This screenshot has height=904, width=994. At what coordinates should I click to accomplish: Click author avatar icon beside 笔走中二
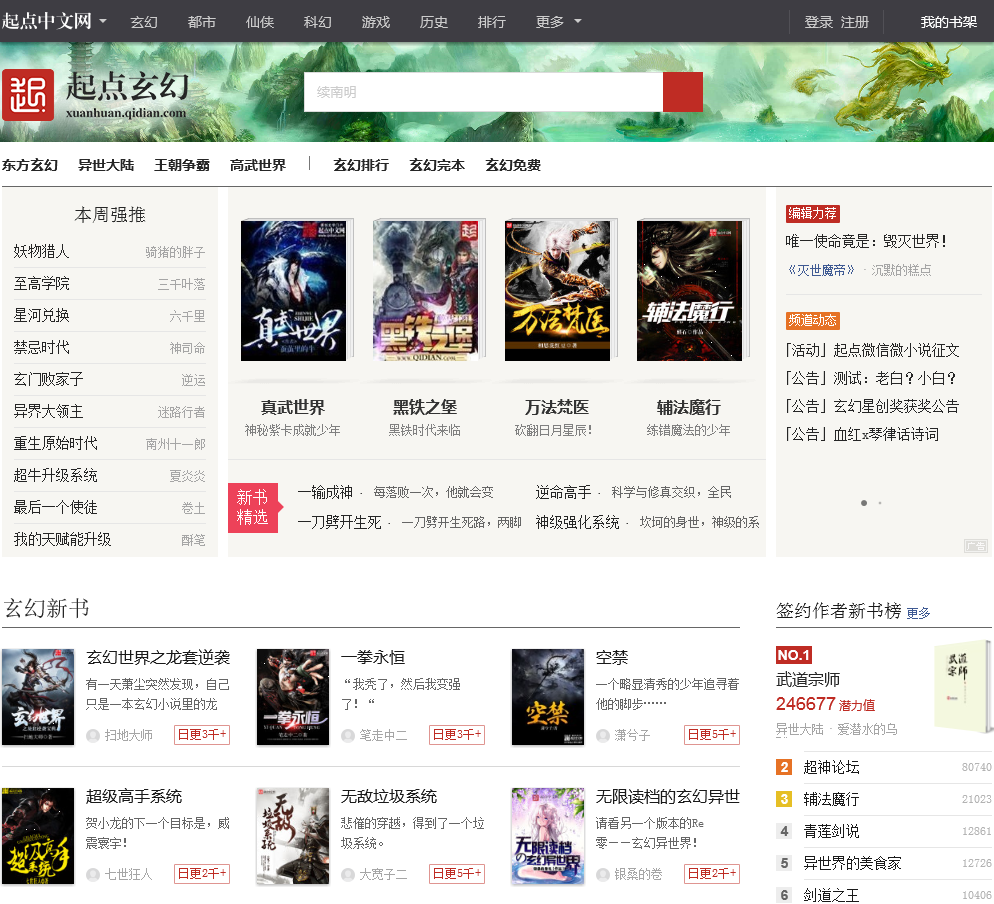tap(348, 735)
